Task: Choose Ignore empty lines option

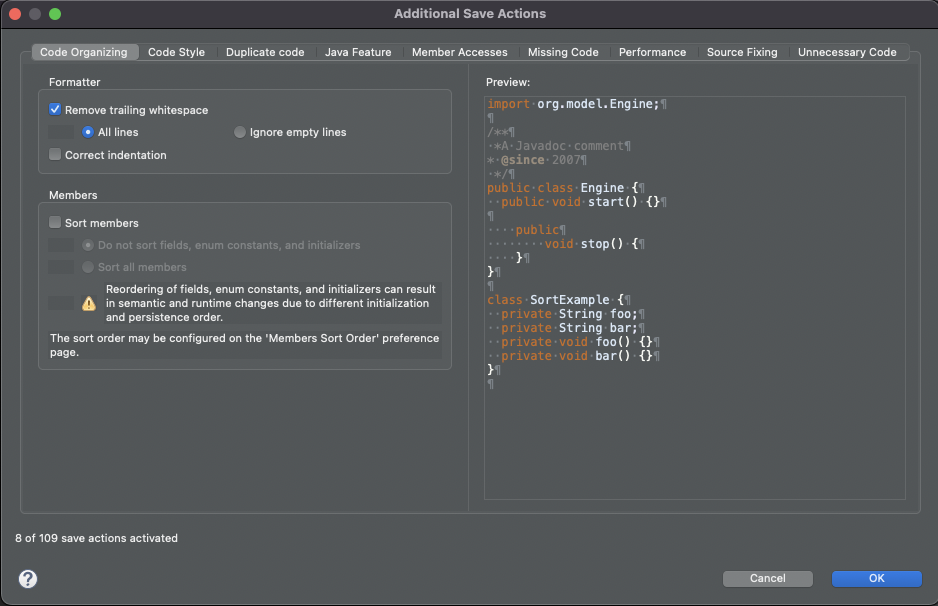Action: click(240, 132)
